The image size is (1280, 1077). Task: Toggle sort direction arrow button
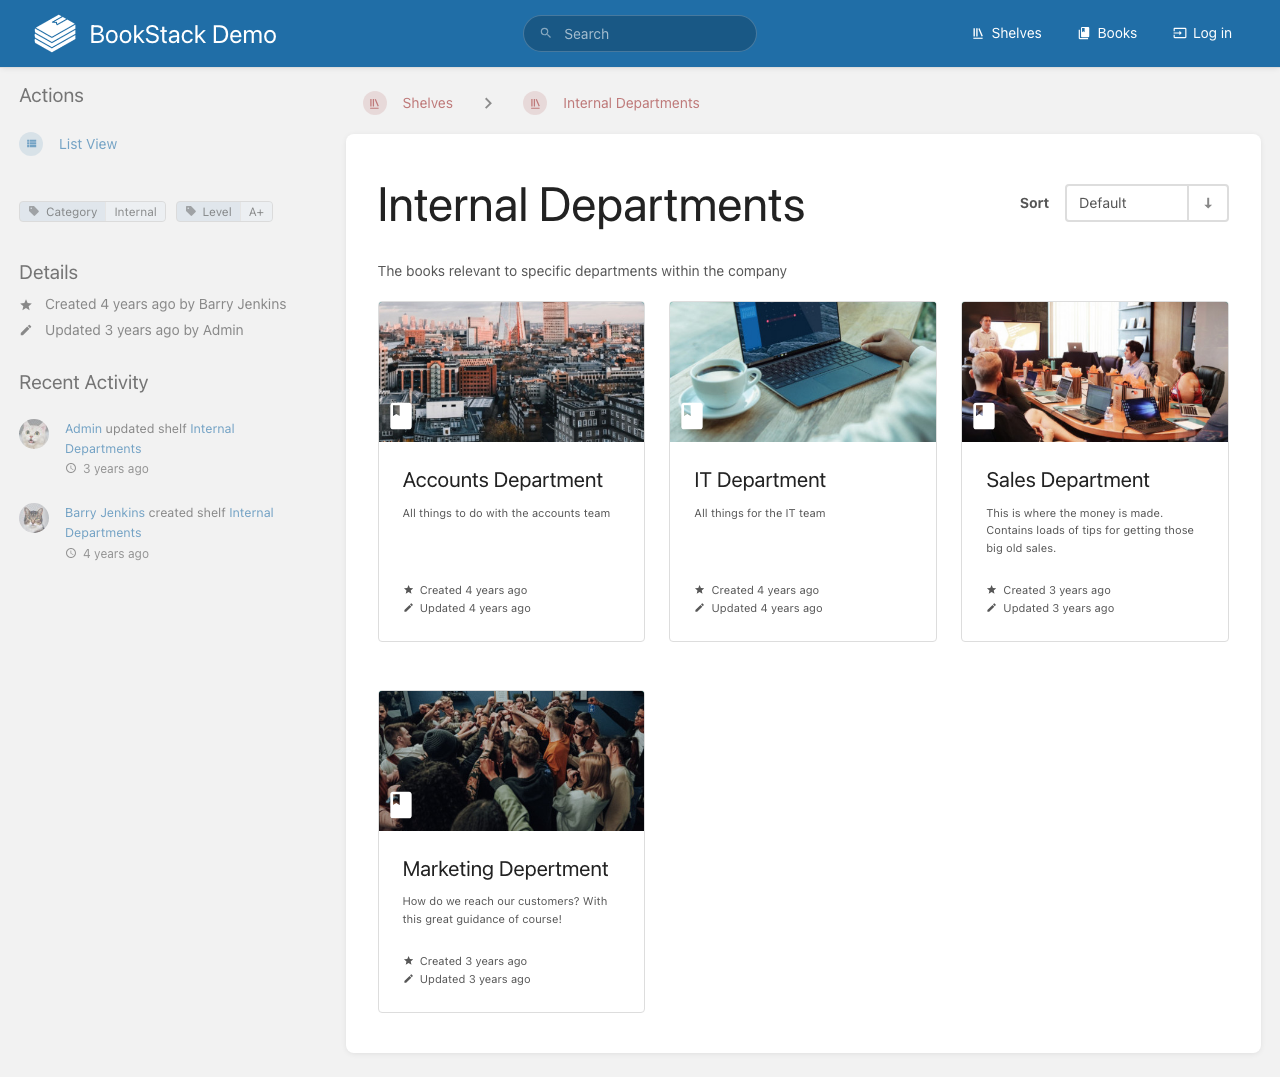tap(1208, 203)
